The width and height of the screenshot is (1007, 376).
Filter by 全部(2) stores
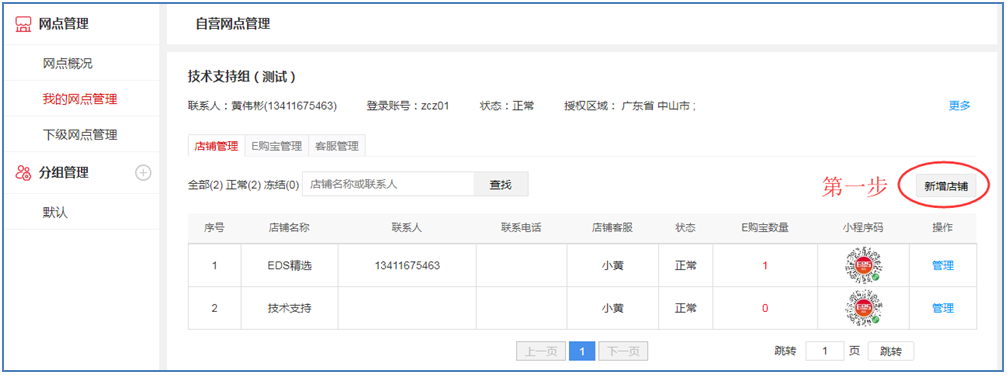click(x=206, y=185)
